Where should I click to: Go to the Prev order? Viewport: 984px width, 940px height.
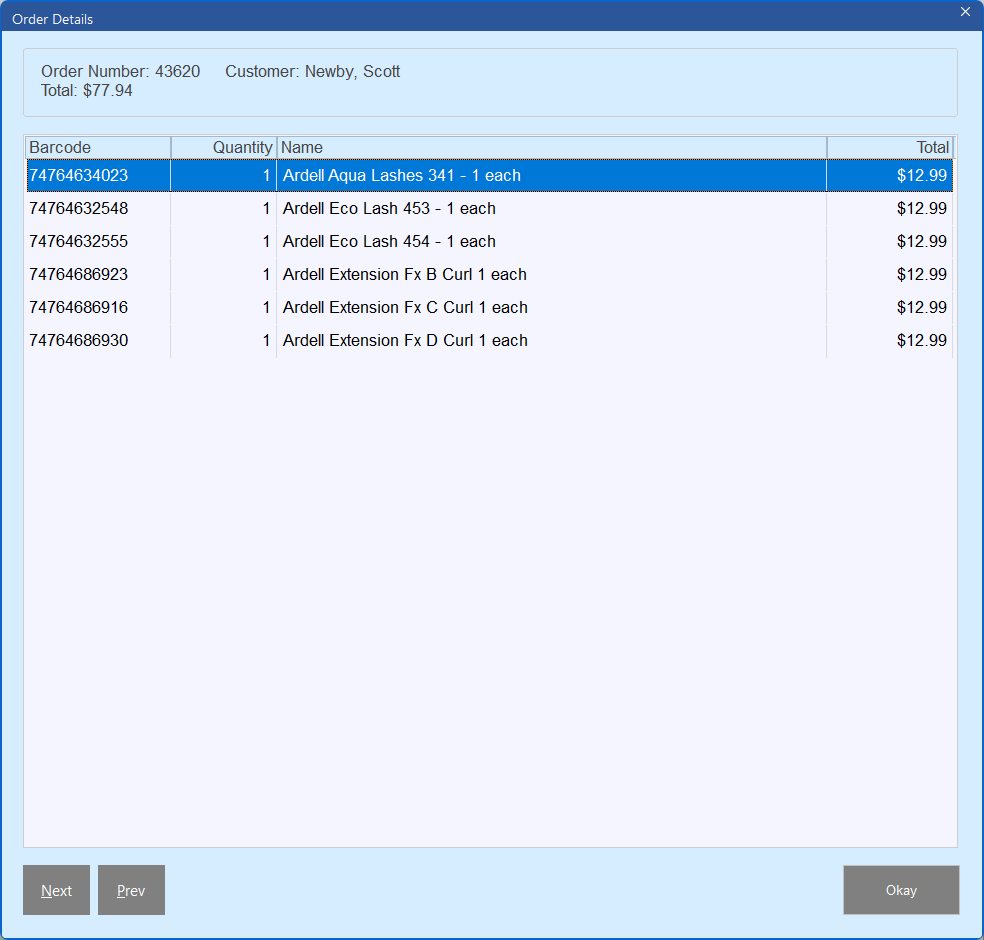[131, 890]
